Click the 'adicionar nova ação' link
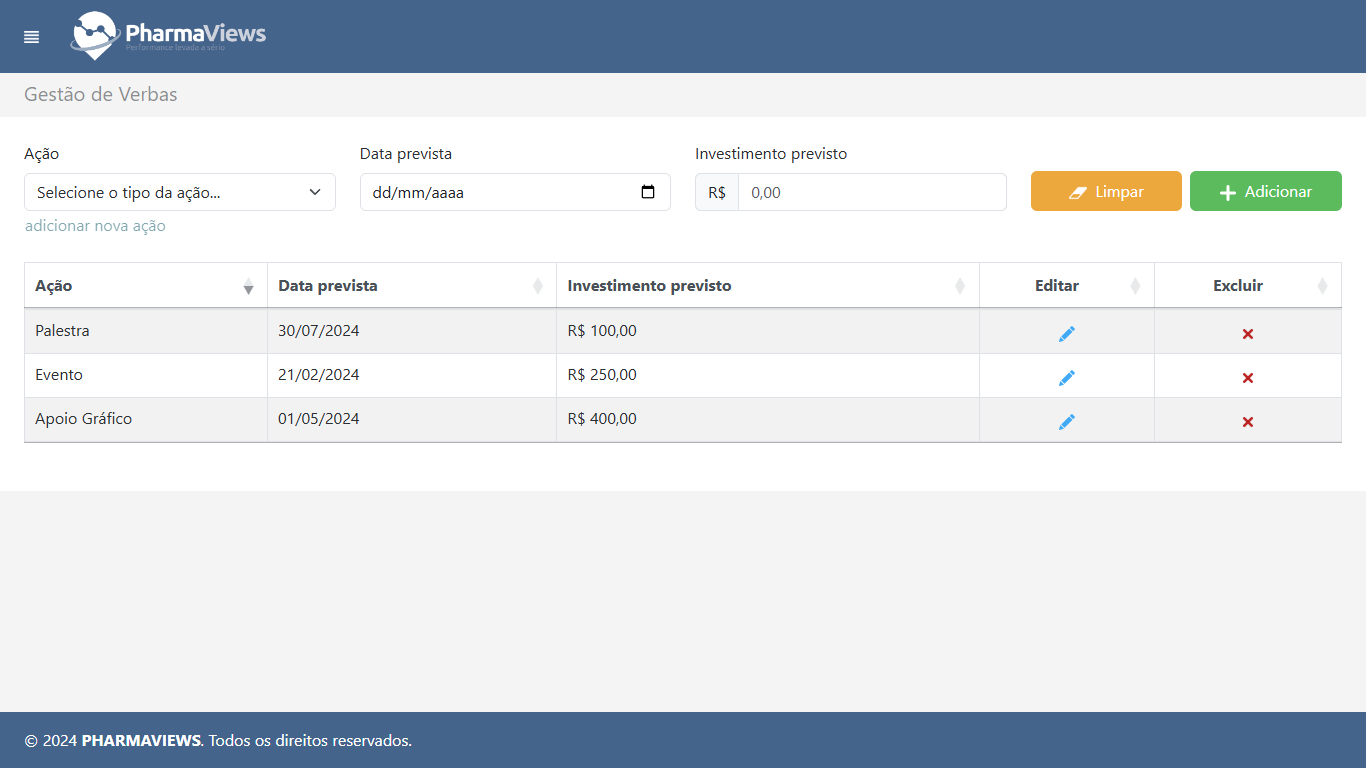This screenshot has height=768, width=1366. (94, 226)
